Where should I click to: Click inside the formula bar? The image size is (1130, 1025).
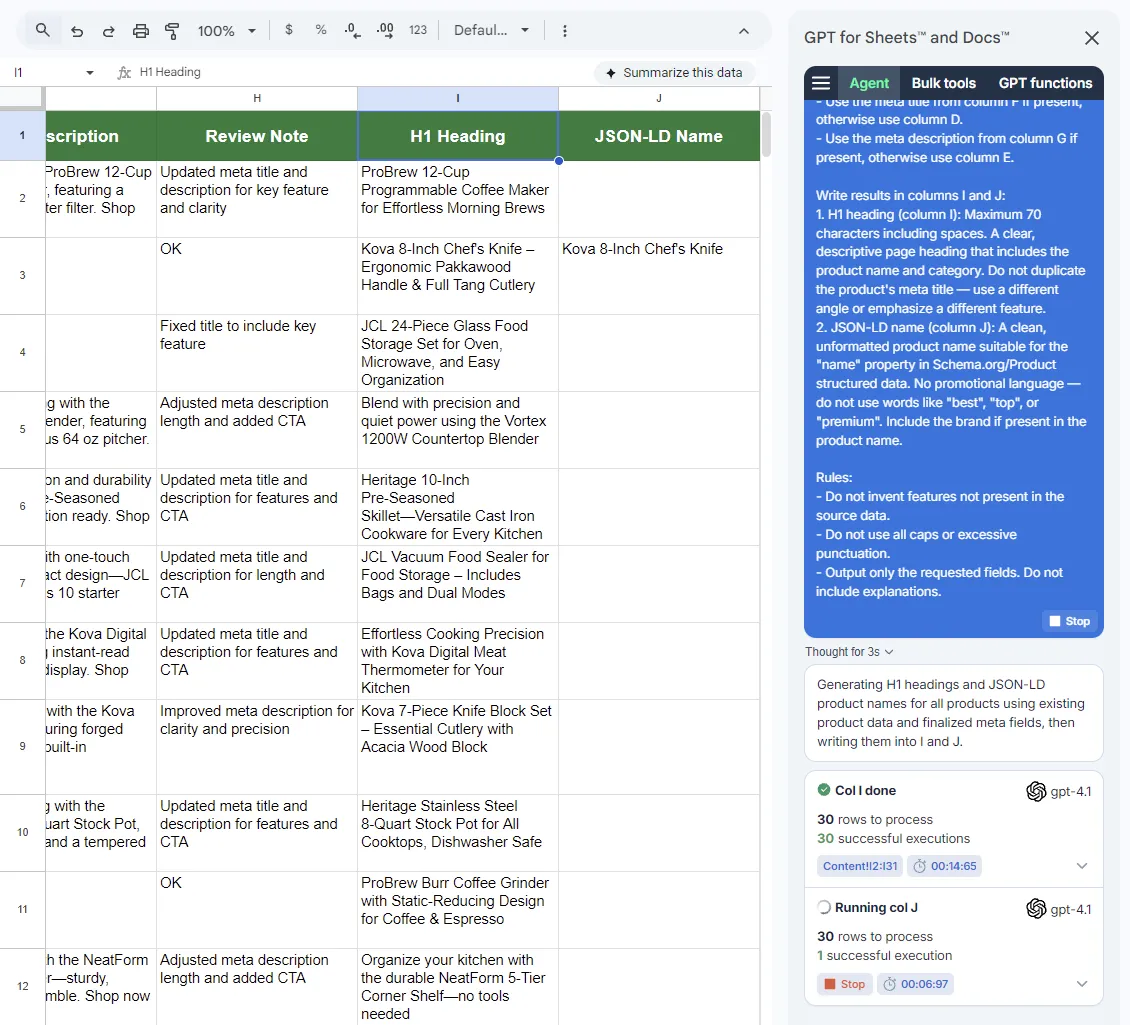300,71
